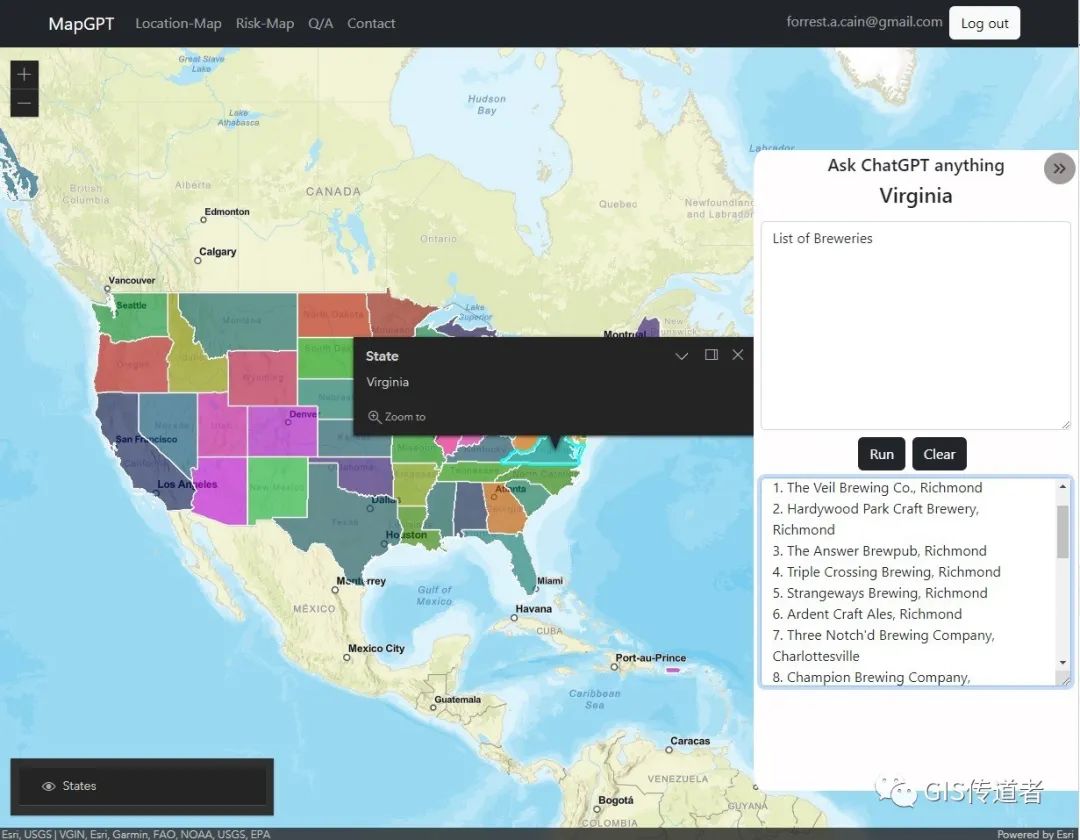Collapse the ChatGPT side panel with the double-arrow button
The height and width of the screenshot is (840, 1080).
point(1059,168)
